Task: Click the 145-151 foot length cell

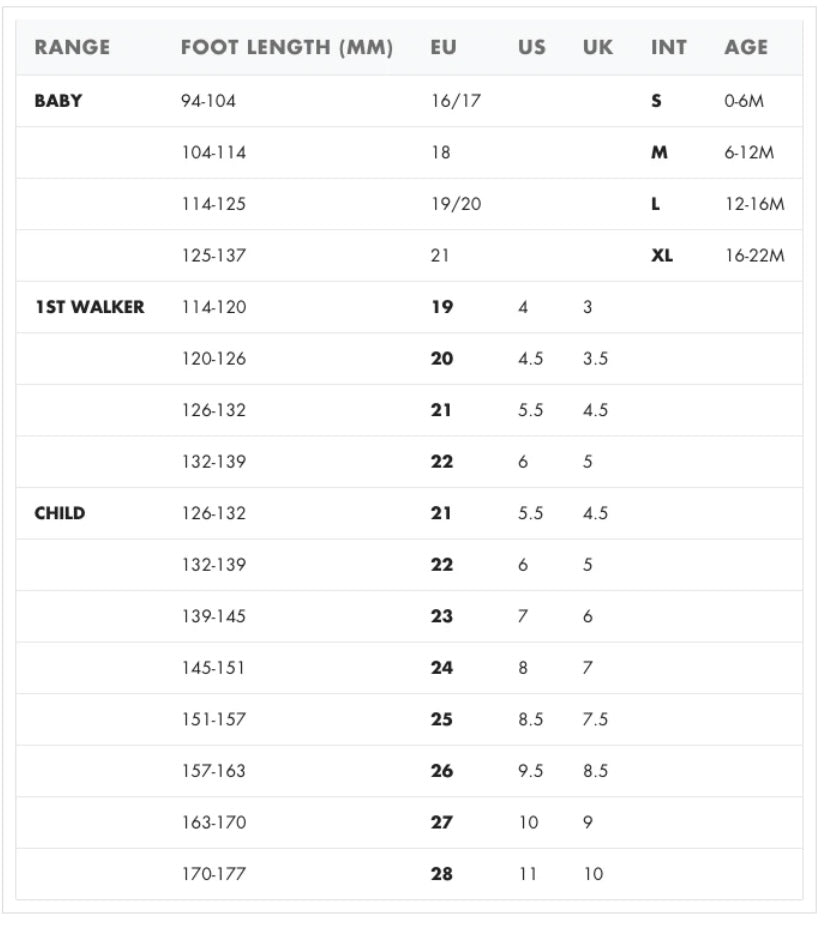Action: (x=213, y=668)
